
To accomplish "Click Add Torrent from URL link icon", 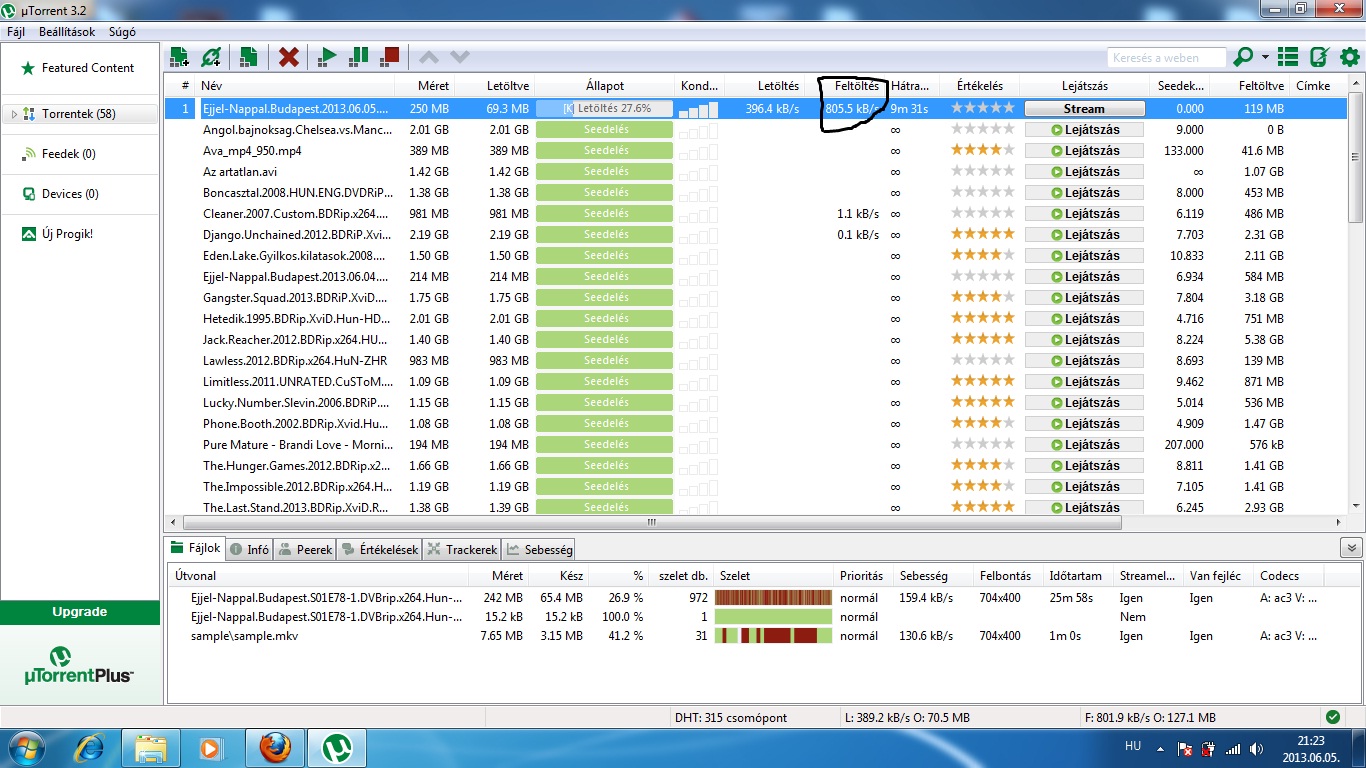I will click(x=211, y=57).
